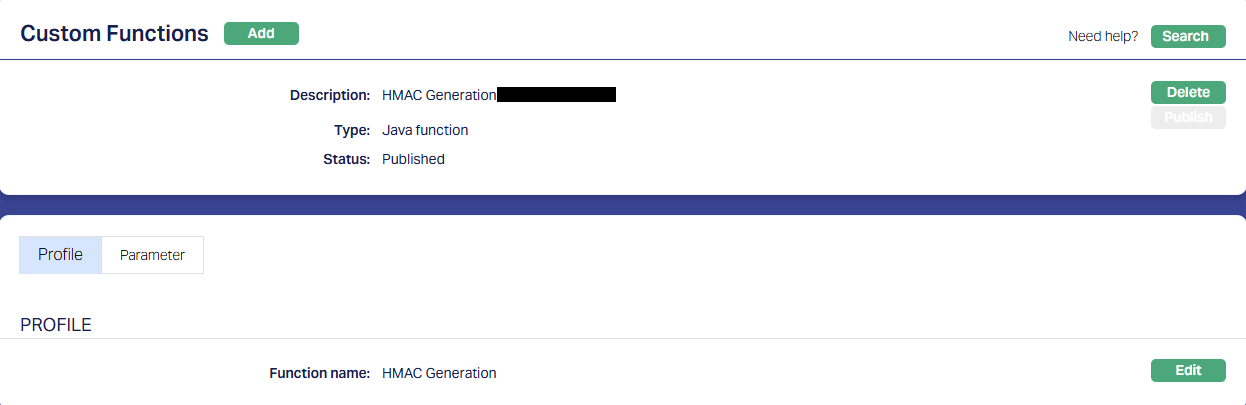Click the 'Need help?' text
Viewport: 1246px width, 405px height.
pos(1103,36)
